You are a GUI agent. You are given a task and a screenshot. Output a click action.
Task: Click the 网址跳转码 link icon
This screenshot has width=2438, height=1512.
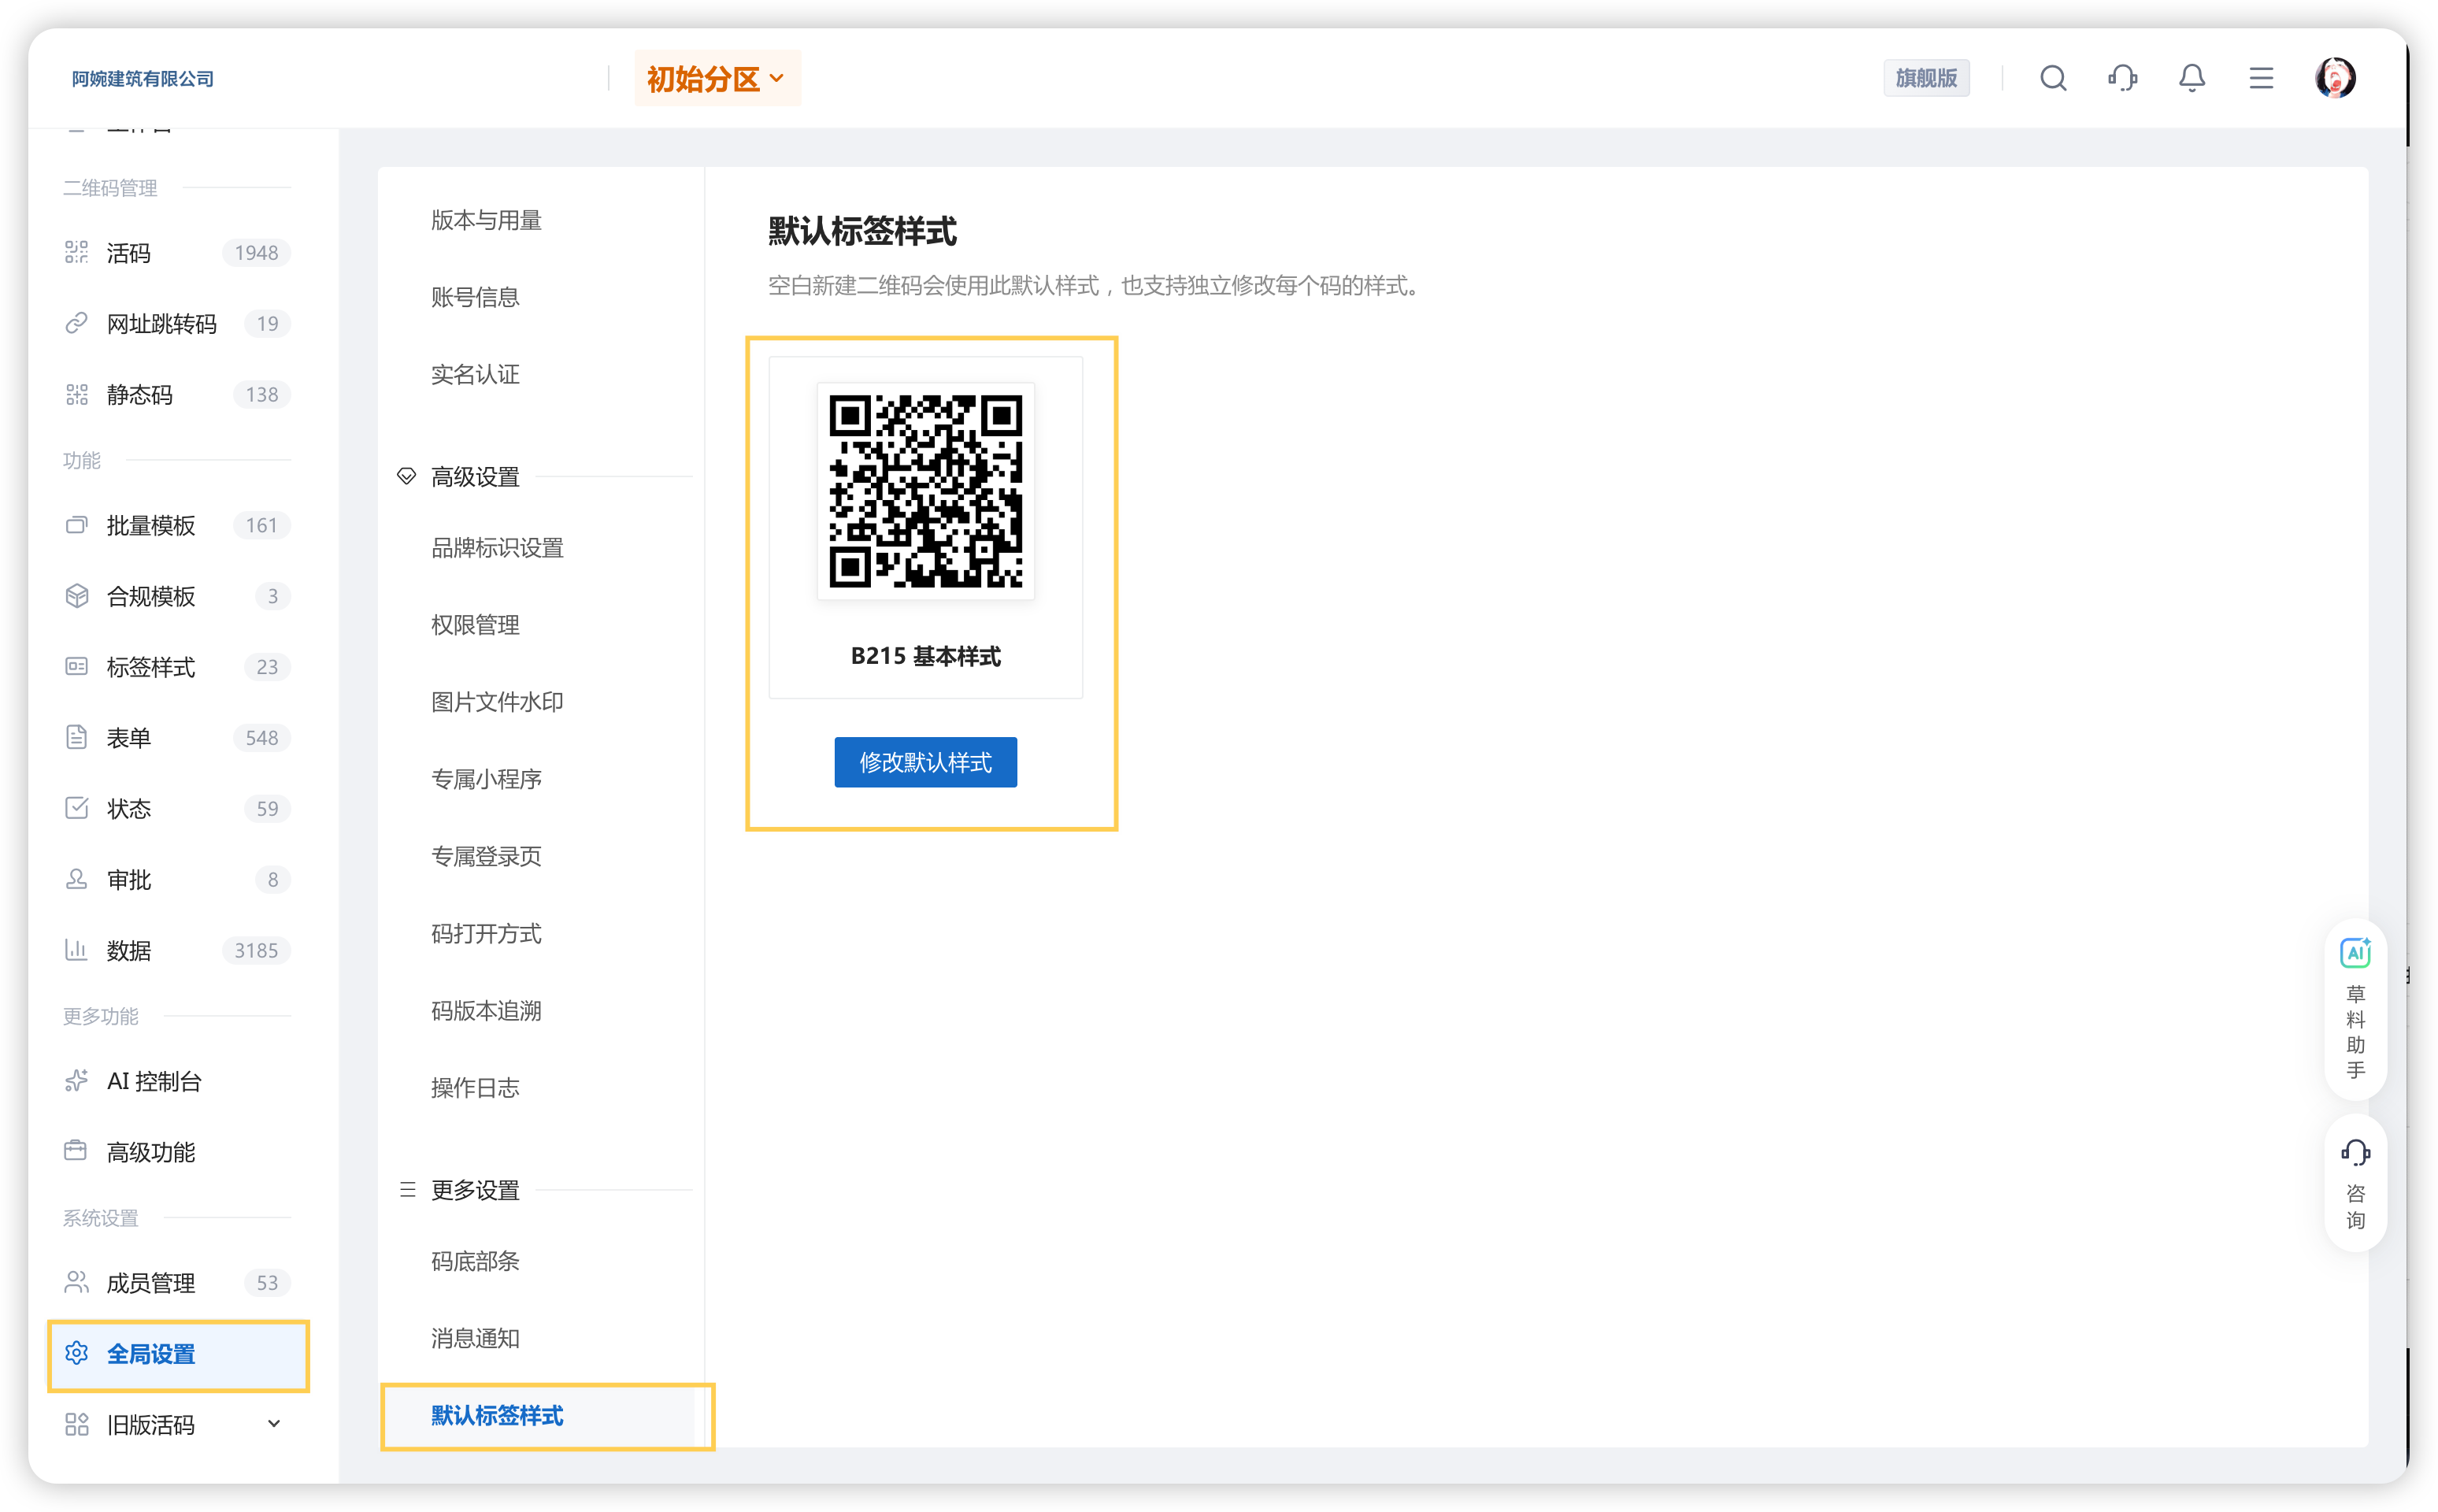click(x=77, y=323)
